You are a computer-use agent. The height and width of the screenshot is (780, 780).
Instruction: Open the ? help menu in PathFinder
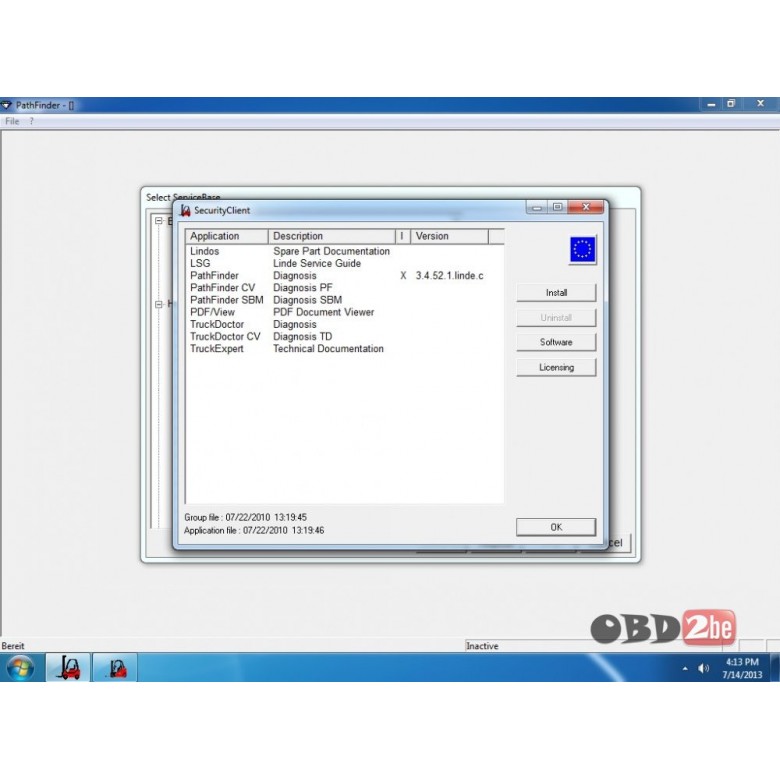[31, 121]
